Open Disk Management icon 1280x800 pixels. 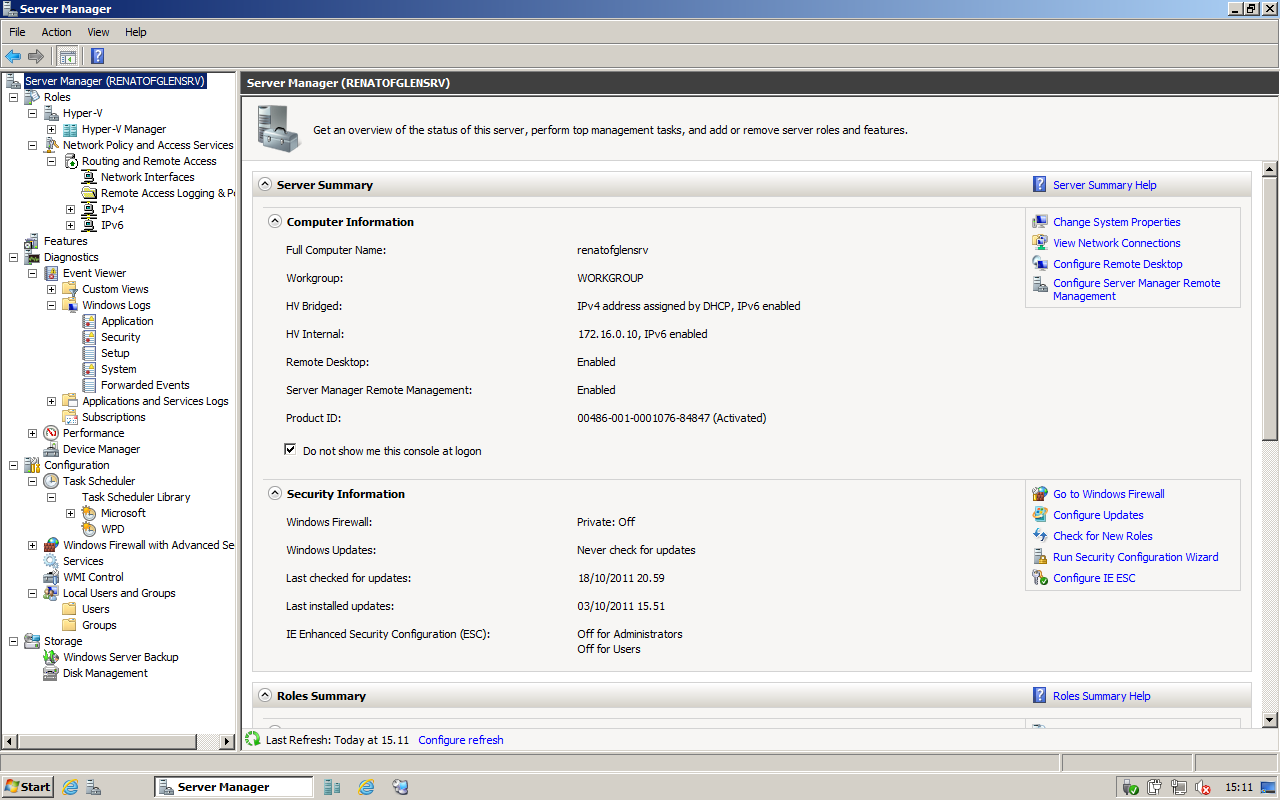tap(51, 673)
